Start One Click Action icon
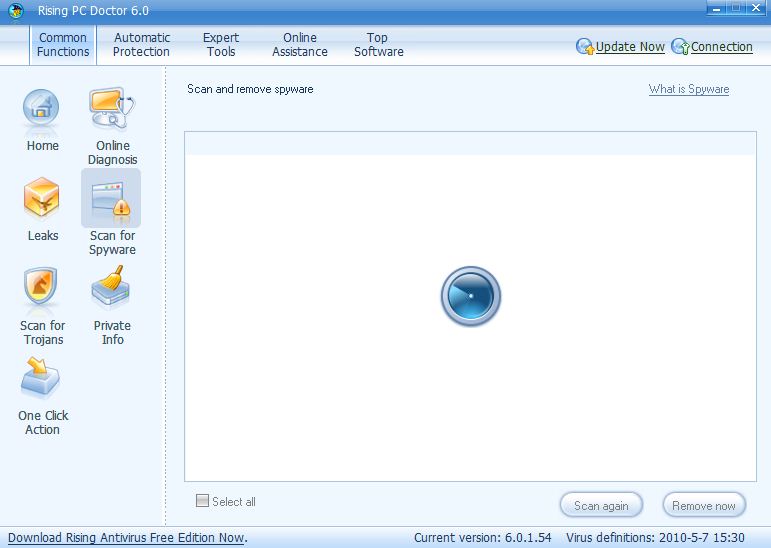Screen dimensions: 771x548 coord(40,378)
